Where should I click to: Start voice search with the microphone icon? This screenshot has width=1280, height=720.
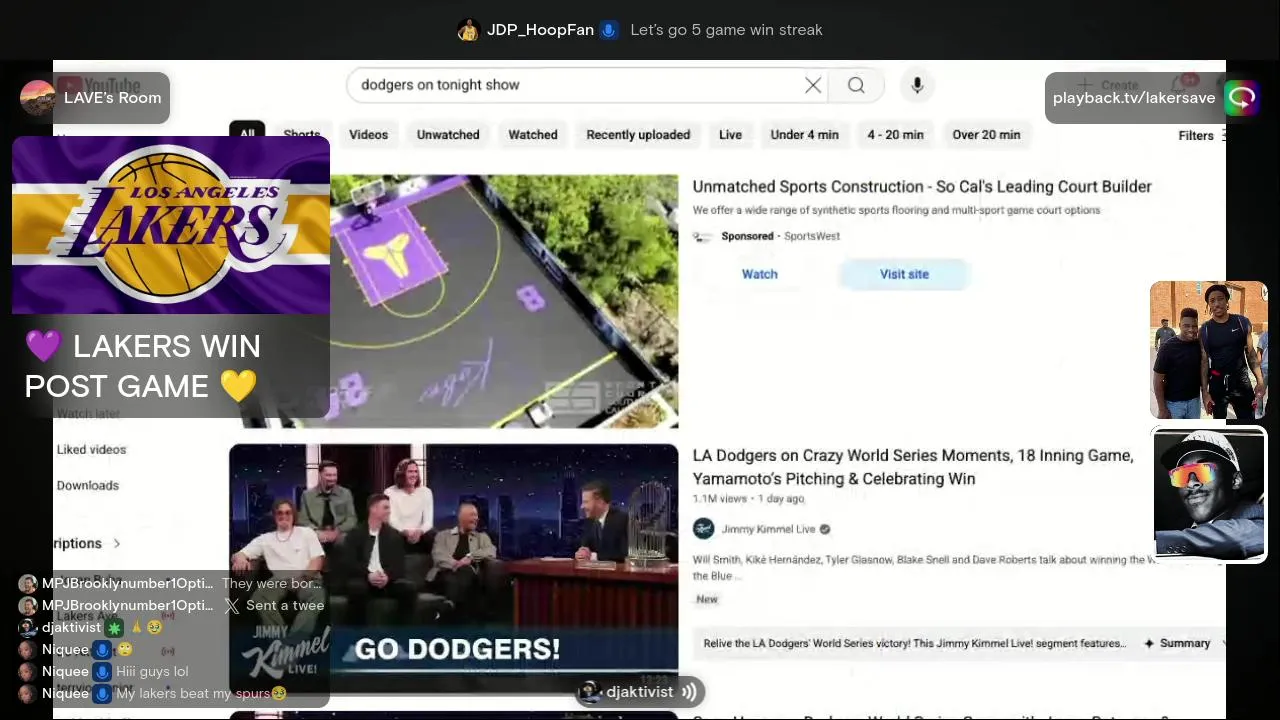(917, 85)
